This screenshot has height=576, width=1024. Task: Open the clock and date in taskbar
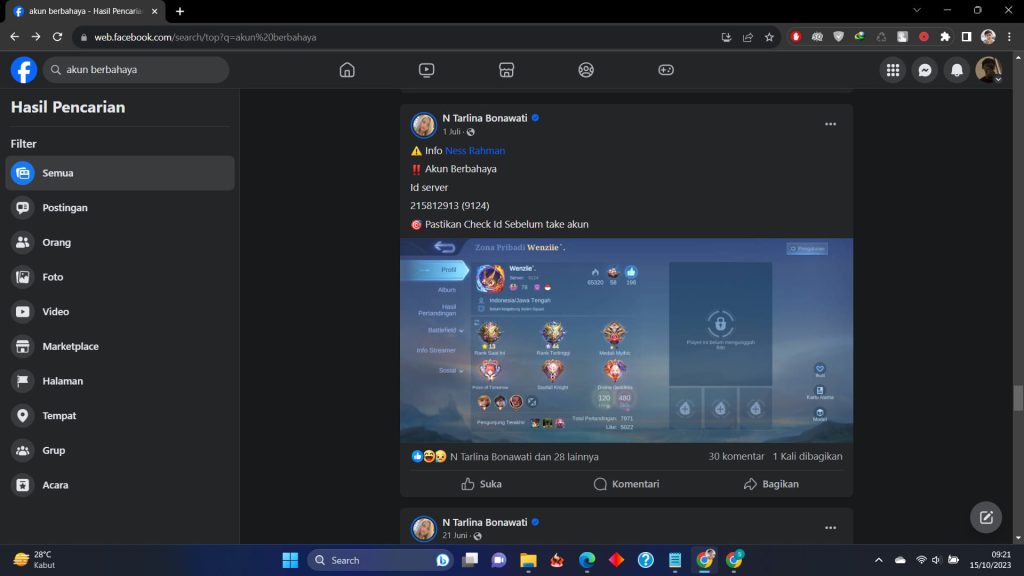(x=989, y=560)
